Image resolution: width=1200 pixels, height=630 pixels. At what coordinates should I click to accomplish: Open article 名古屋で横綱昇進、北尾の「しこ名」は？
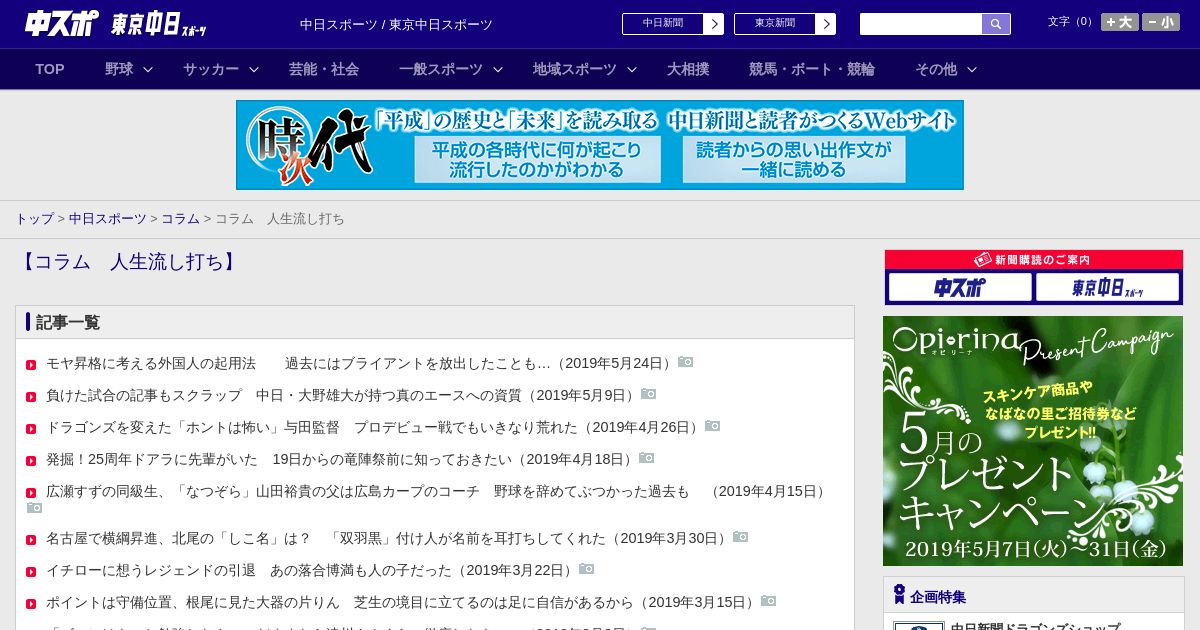pos(387,538)
